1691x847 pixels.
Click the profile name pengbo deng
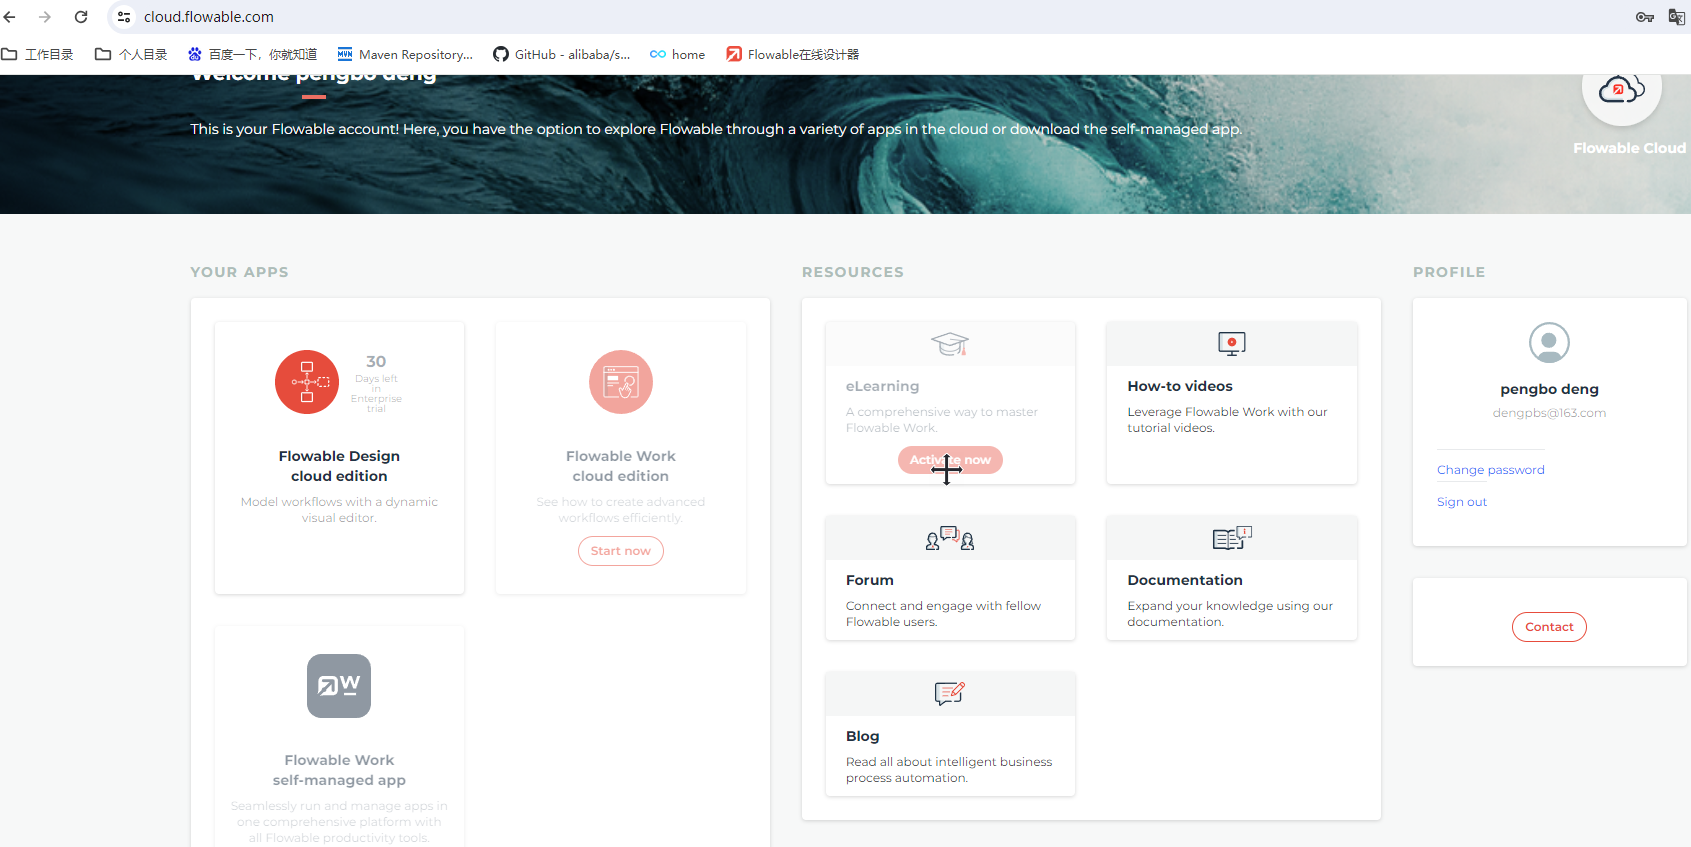coord(1549,389)
